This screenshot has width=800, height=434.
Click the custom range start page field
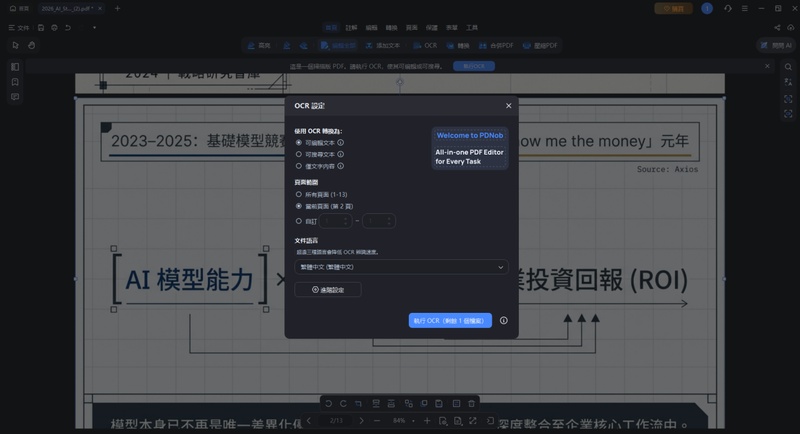point(336,221)
